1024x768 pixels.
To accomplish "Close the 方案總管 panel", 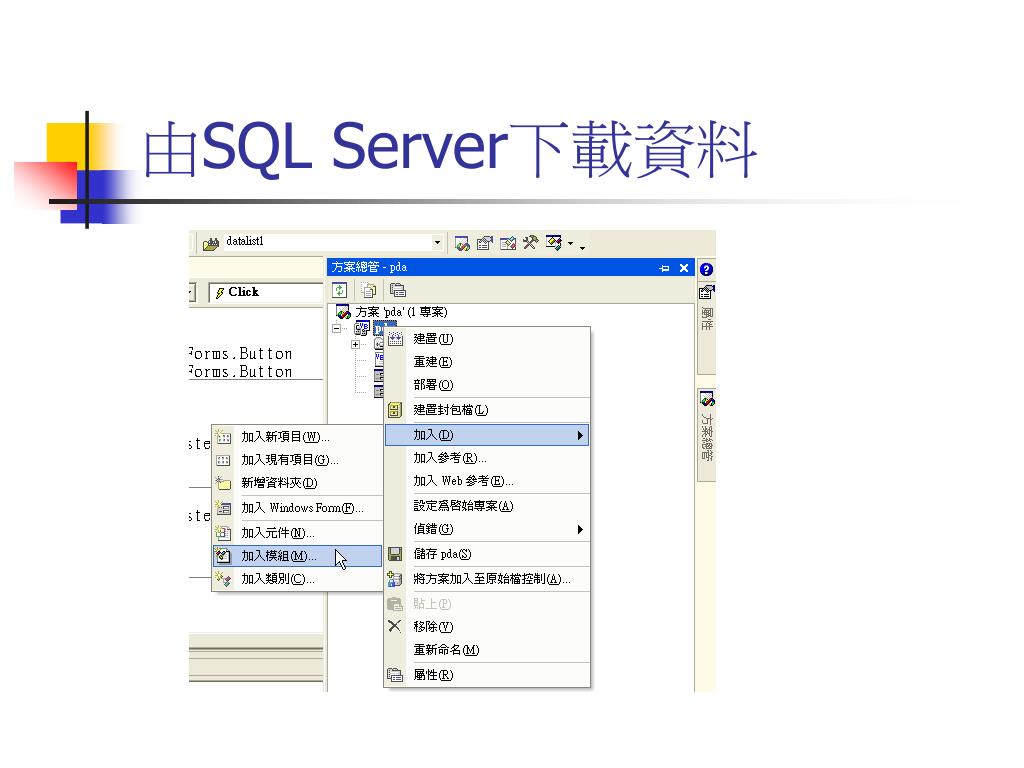I will pos(684,268).
